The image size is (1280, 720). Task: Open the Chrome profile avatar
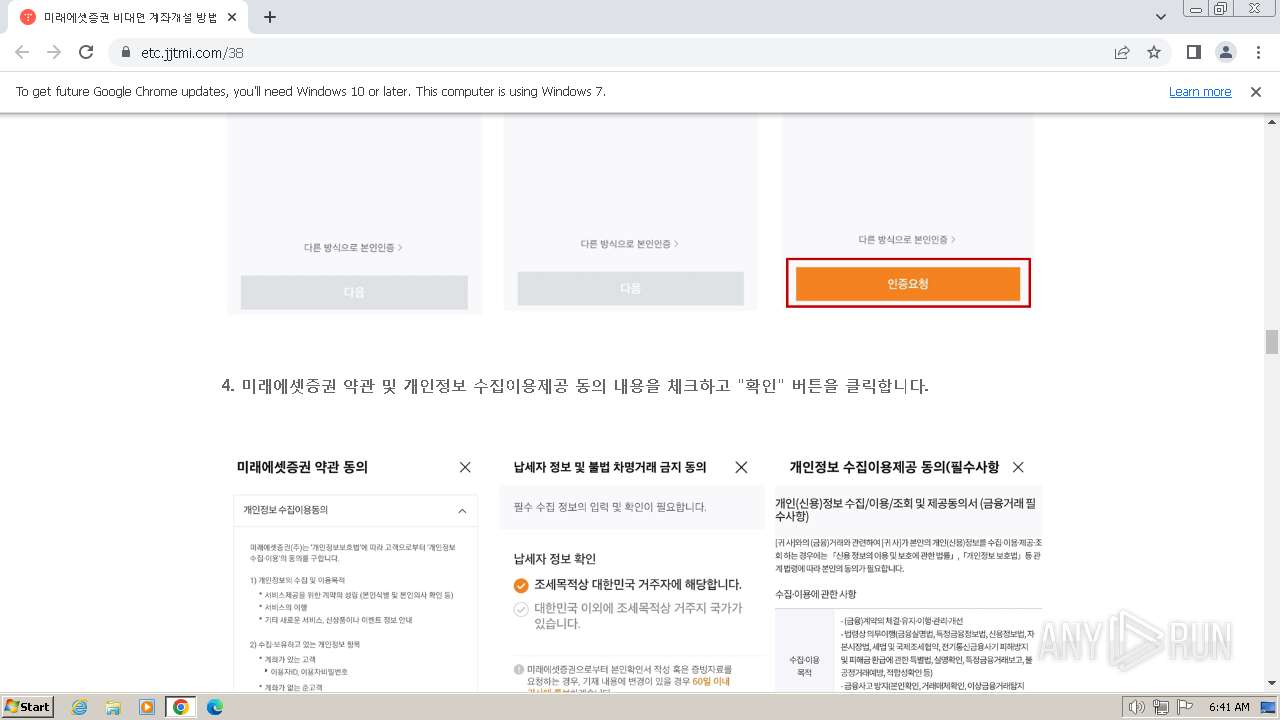1225,52
